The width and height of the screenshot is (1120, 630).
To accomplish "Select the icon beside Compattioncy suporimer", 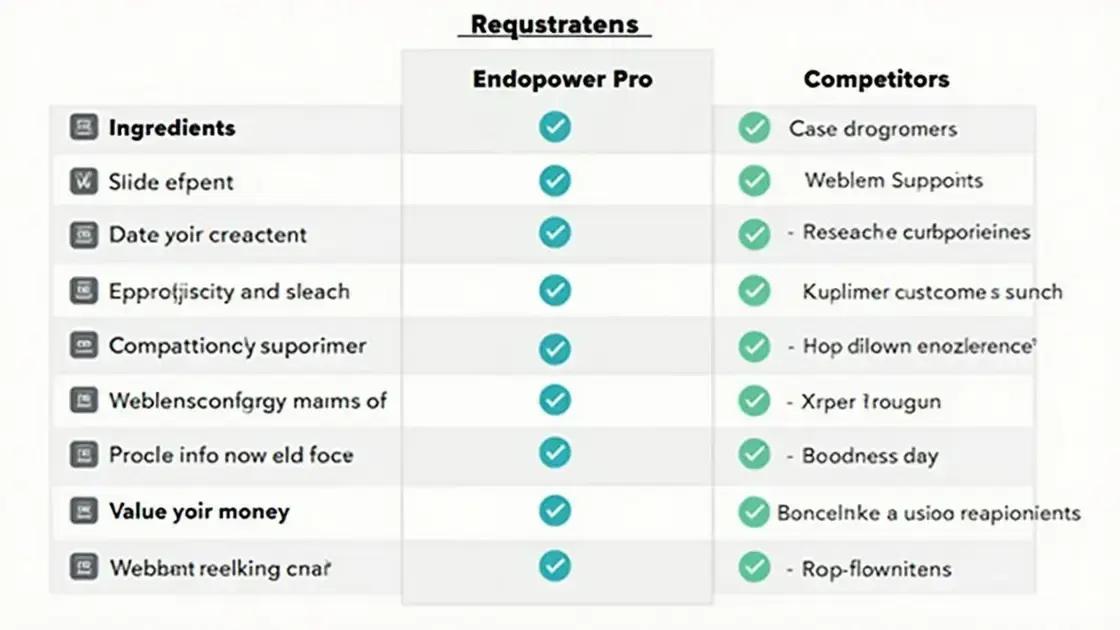I will click(84, 345).
